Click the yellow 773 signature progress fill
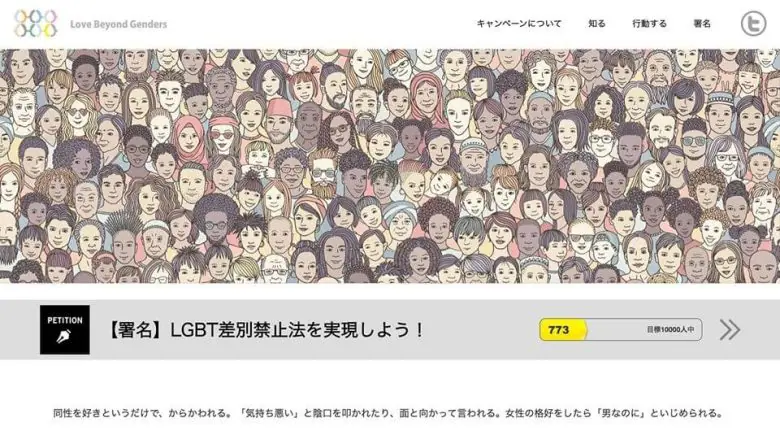 563,329
